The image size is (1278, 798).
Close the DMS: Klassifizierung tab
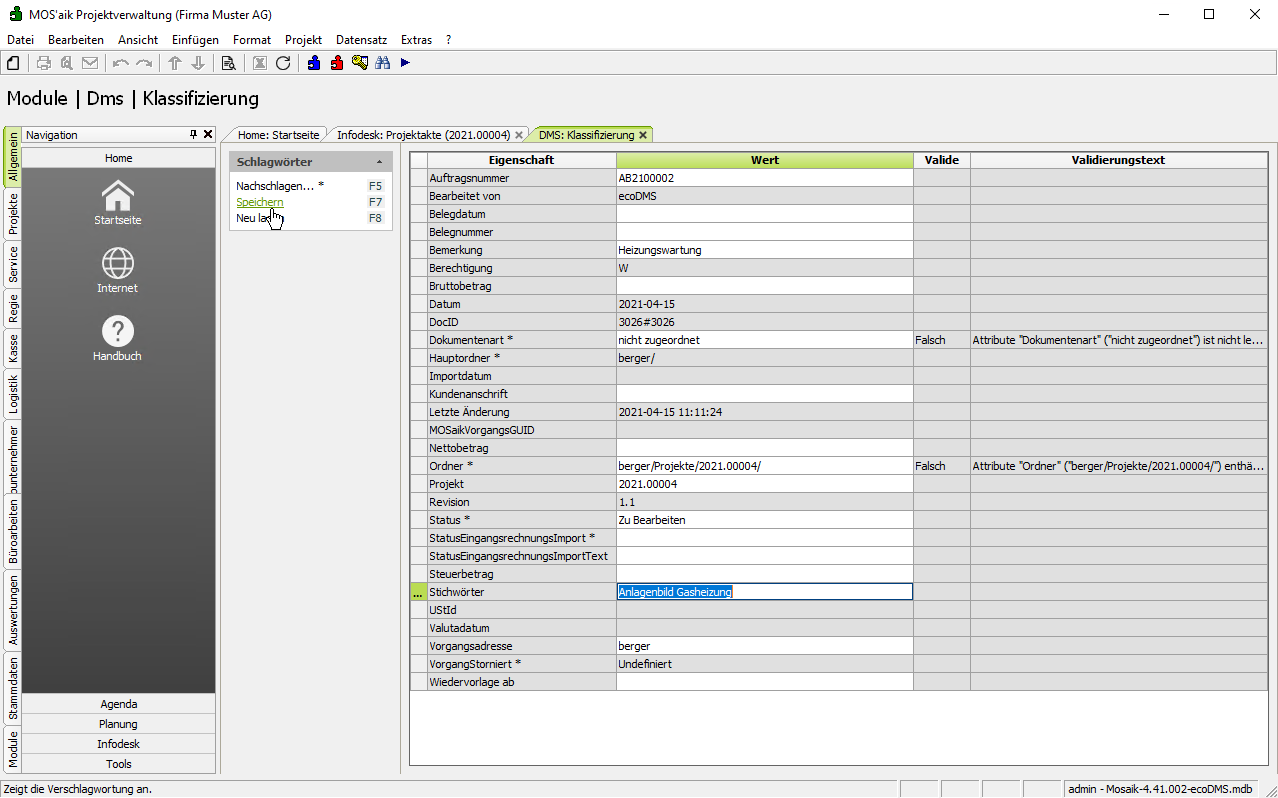point(643,135)
